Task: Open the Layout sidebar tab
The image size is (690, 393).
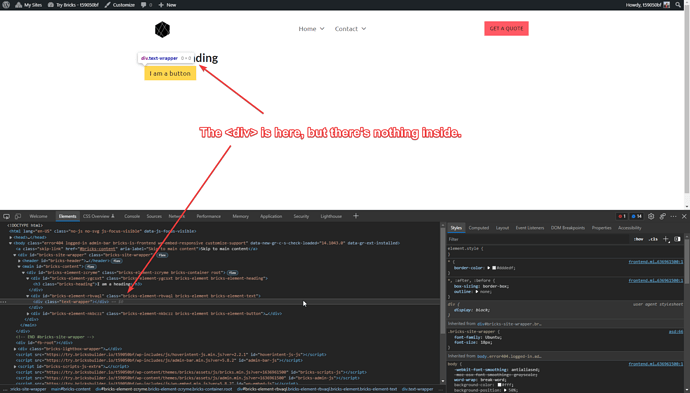Action: (x=502, y=228)
